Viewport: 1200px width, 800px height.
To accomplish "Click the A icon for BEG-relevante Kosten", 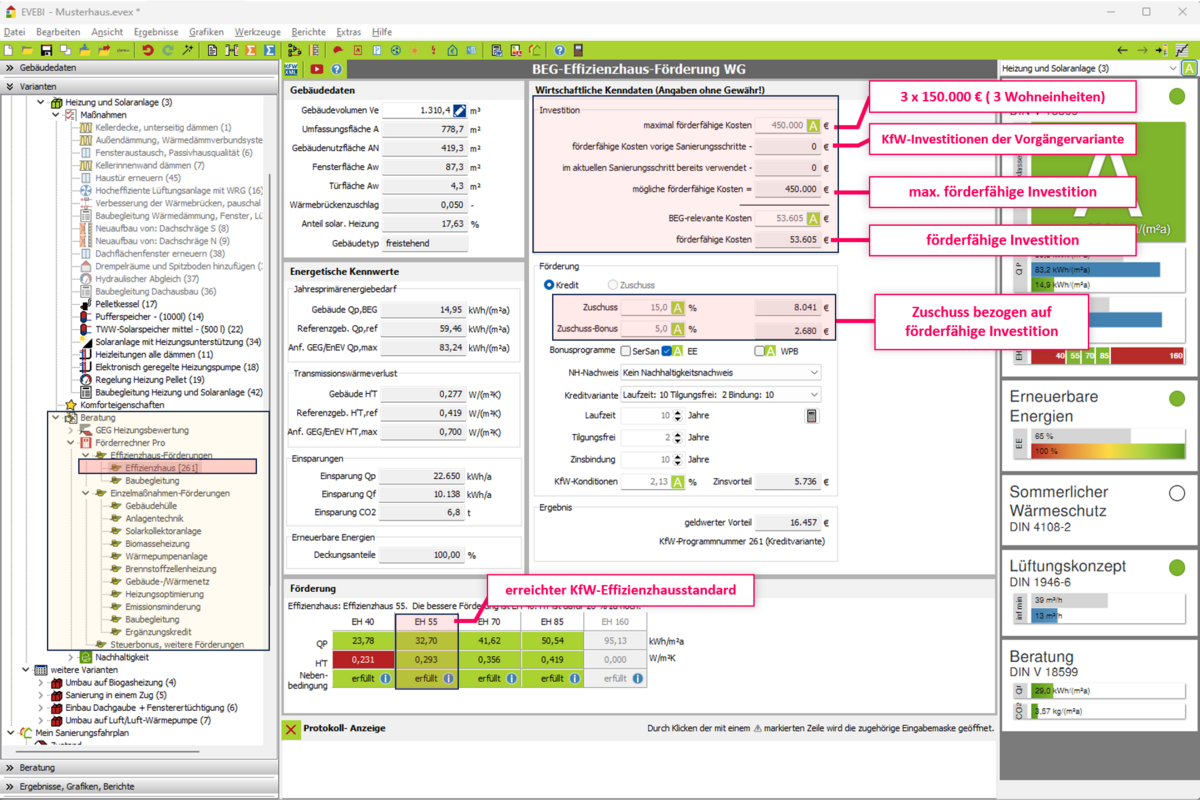I will coord(813,218).
